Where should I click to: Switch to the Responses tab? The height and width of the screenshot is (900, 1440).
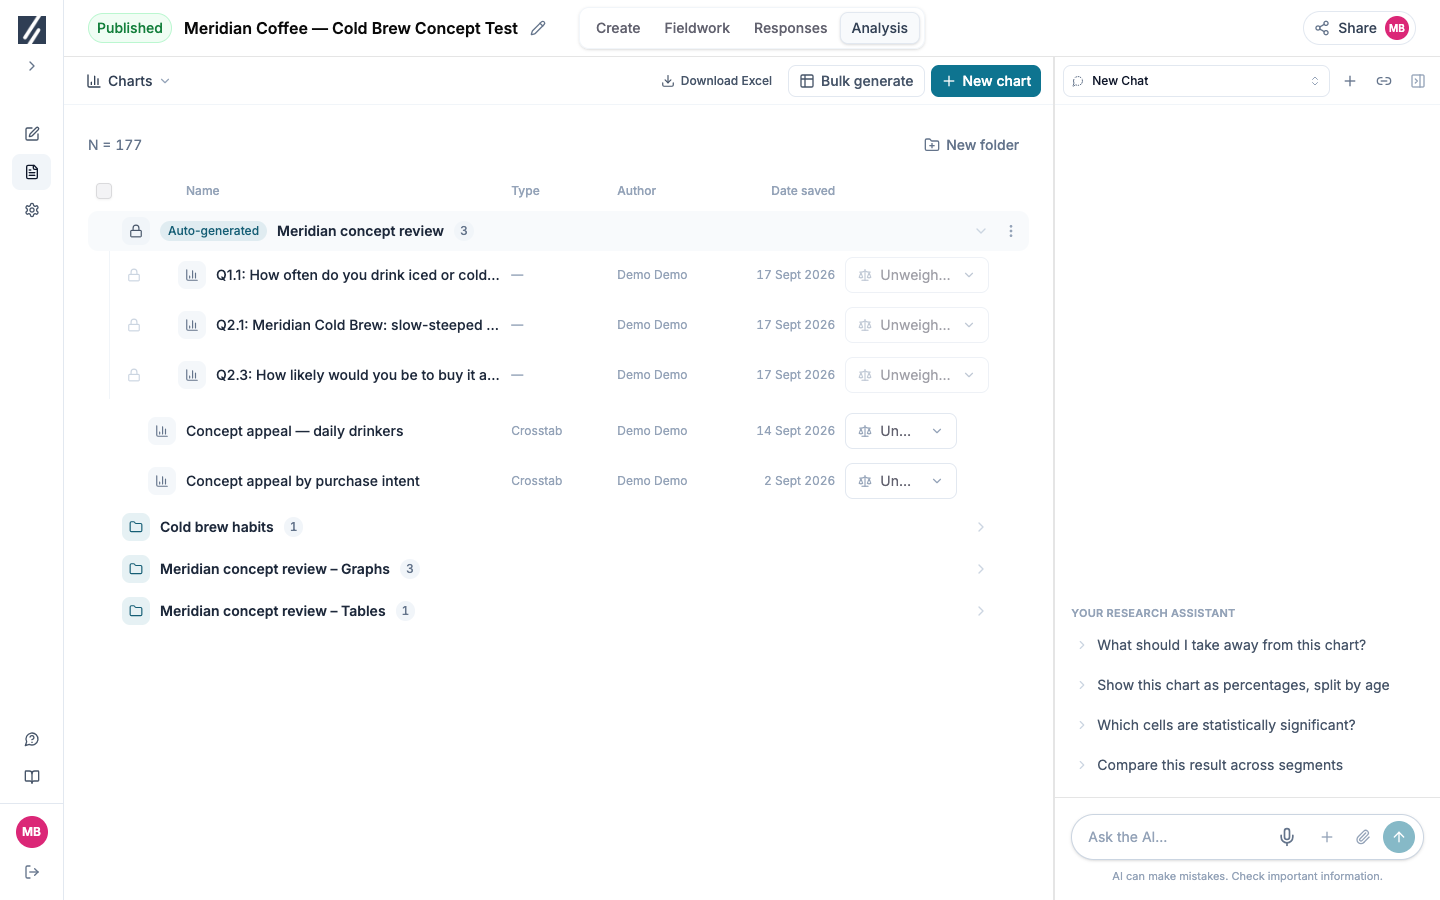pos(790,28)
